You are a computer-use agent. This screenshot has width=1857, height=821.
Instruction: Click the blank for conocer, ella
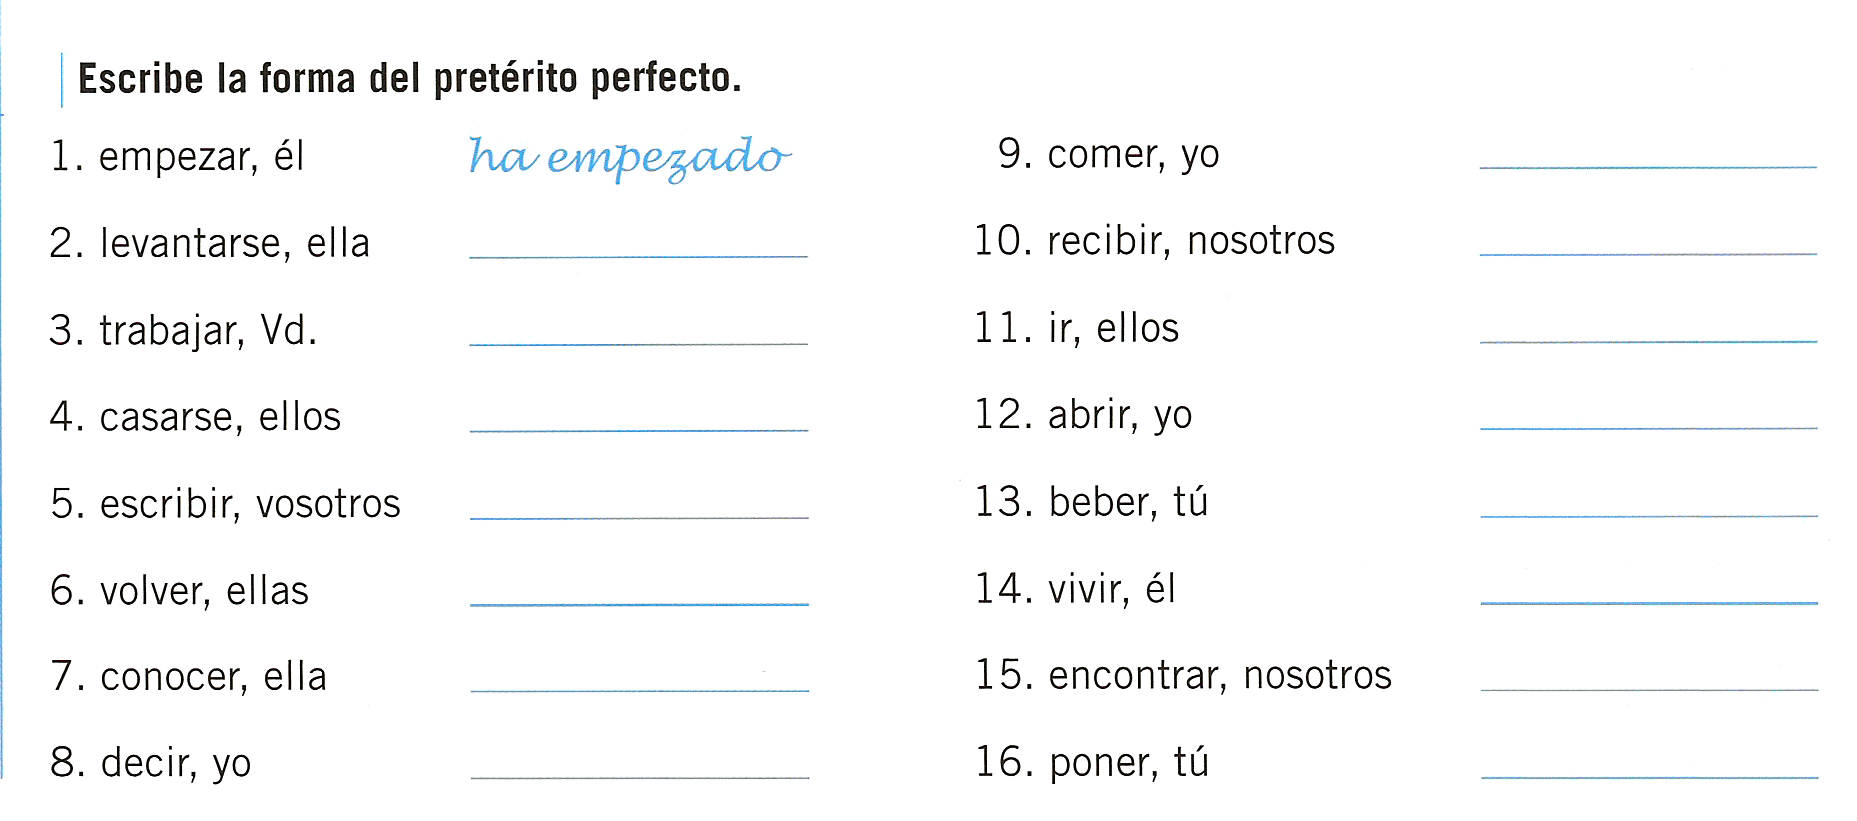pos(639,690)
